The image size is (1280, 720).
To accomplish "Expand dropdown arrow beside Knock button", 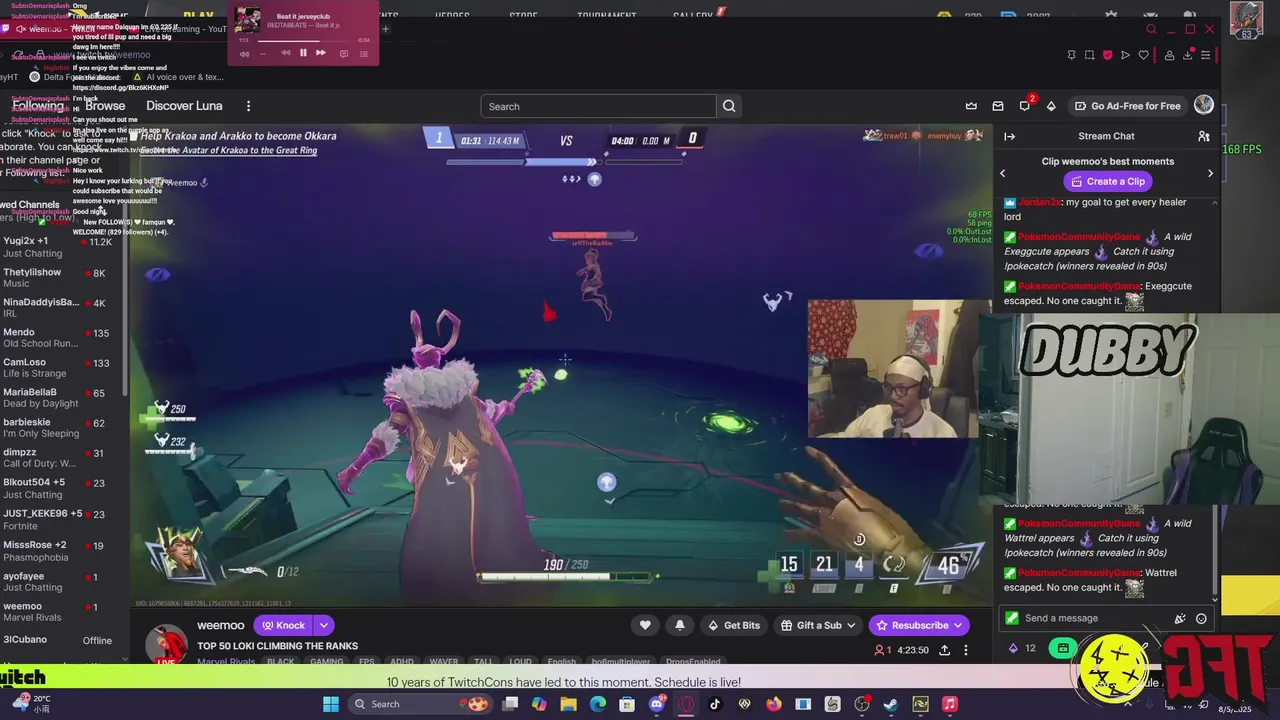I will 324,625.
